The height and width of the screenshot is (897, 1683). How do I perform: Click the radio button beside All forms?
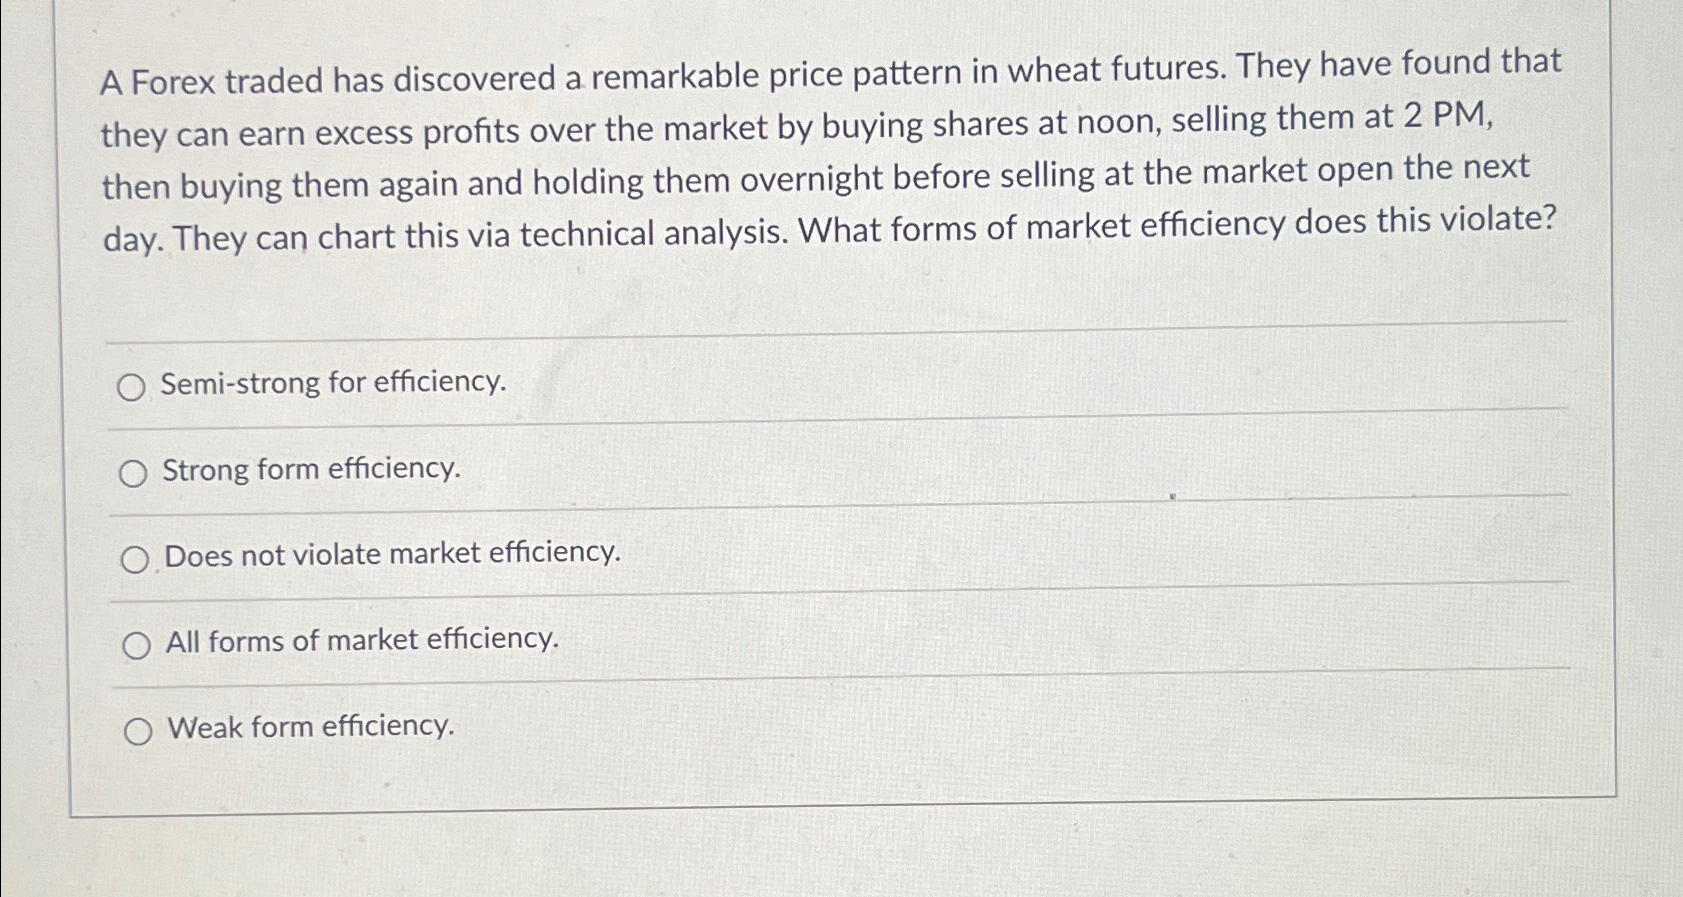137,643
